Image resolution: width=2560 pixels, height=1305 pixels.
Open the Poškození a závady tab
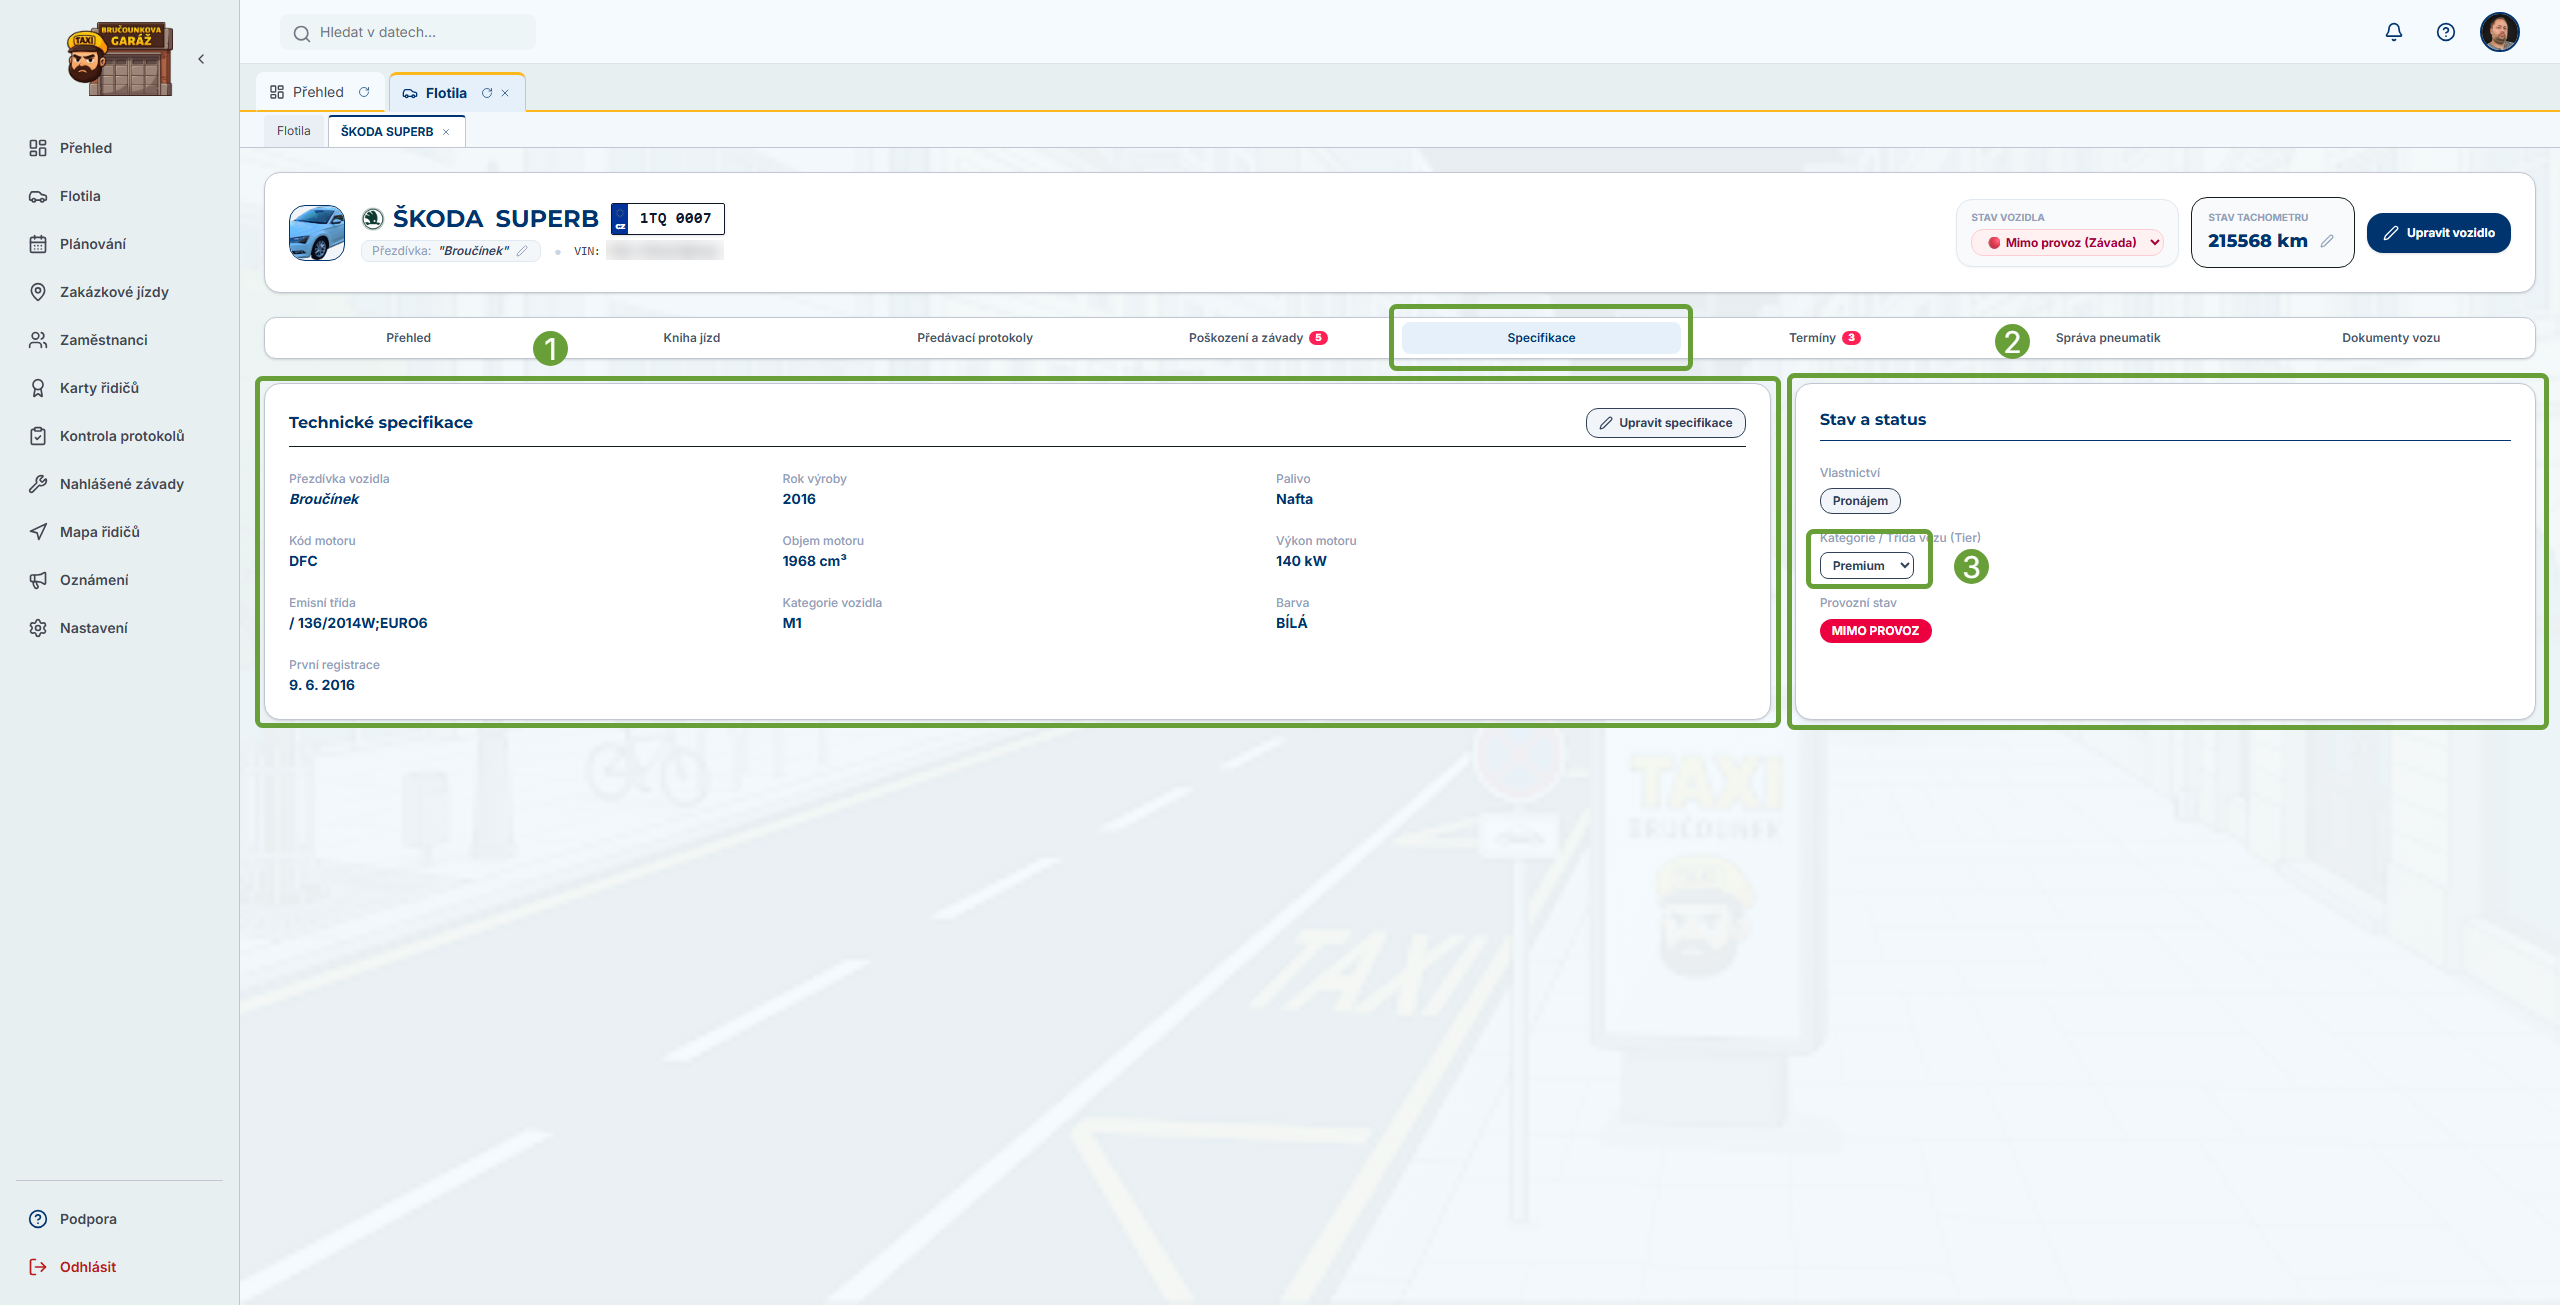click(x=1257, y=338)
